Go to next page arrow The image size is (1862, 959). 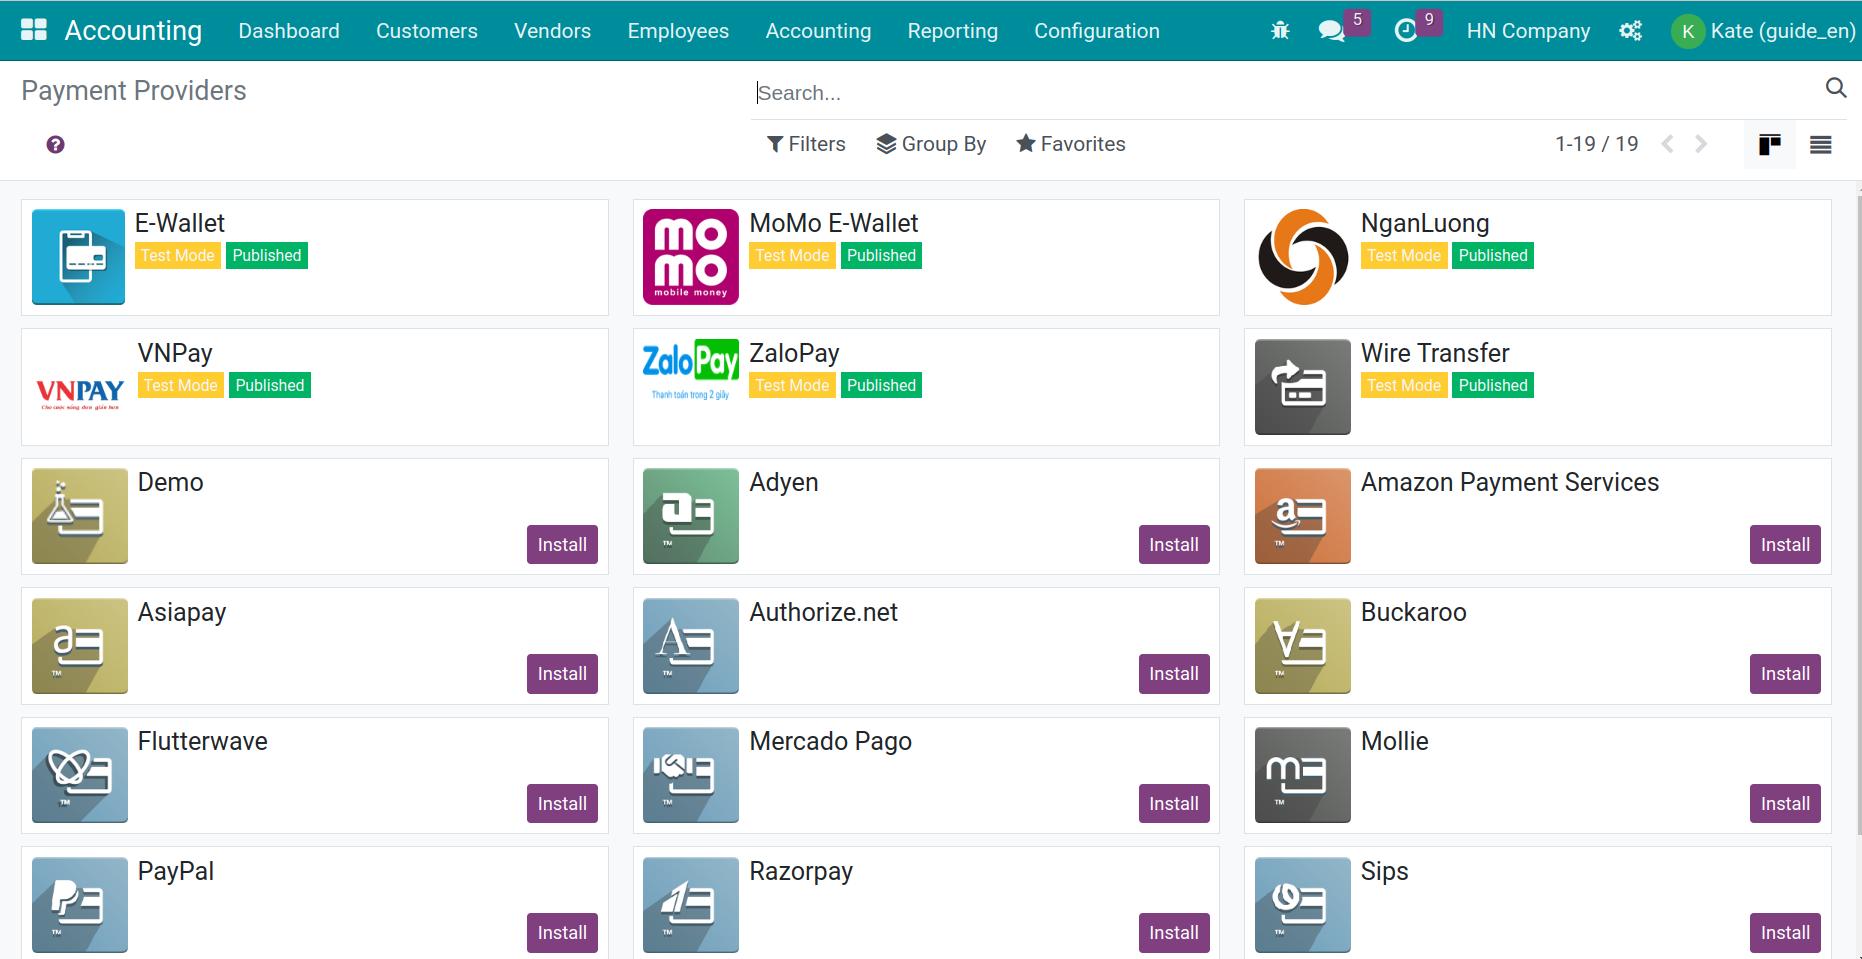pyautogui.click(x=1701, y=144)
